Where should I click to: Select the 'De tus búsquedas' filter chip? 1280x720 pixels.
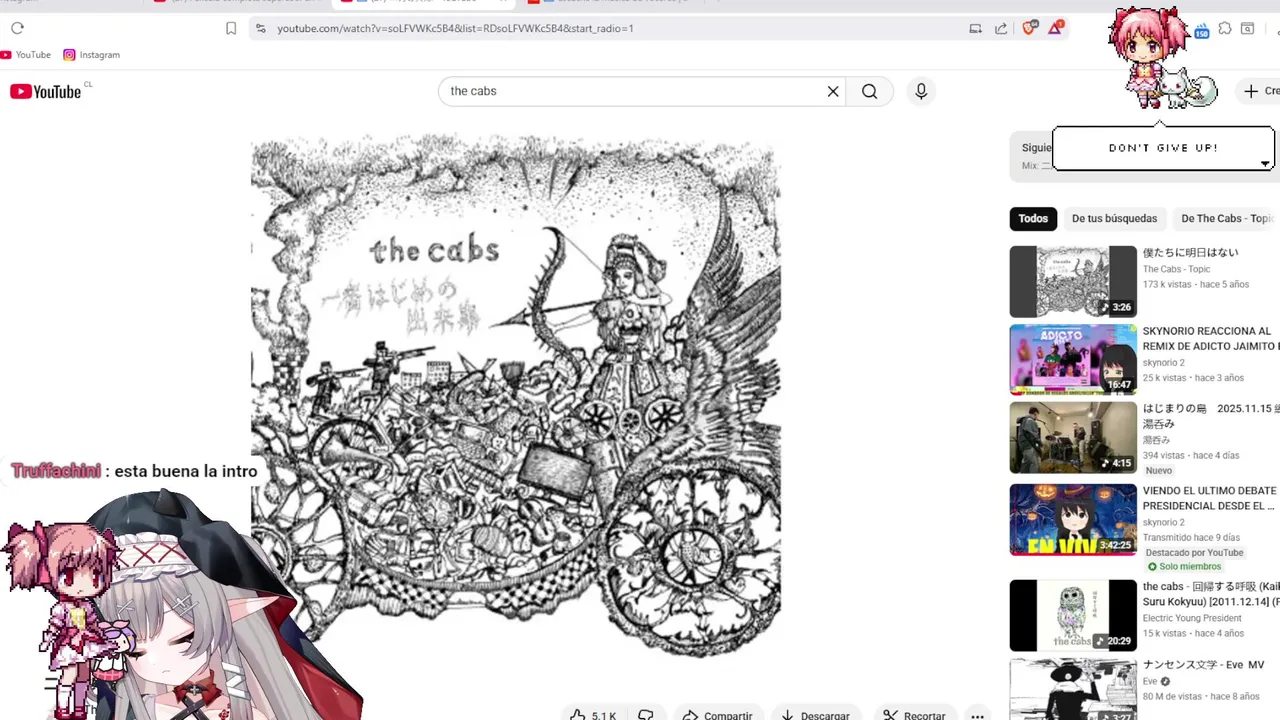pyautogui.click(x=1114, y=218)
